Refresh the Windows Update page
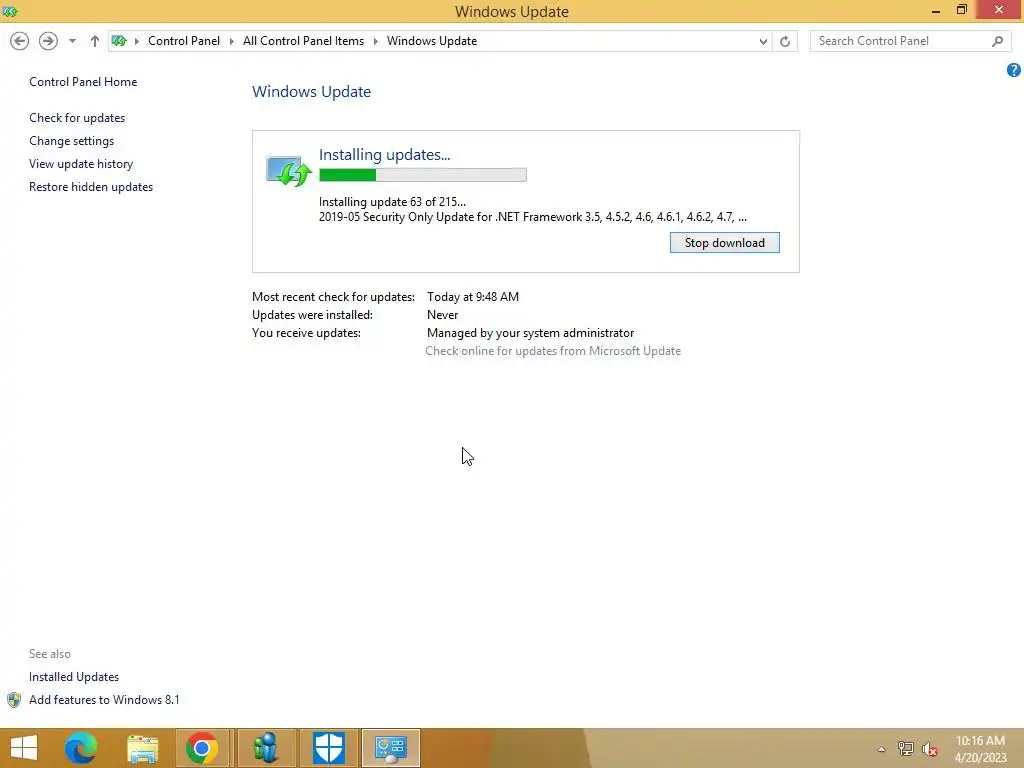Image resolution: width=1024 pixels, height=768 pixels. point(785,41)
